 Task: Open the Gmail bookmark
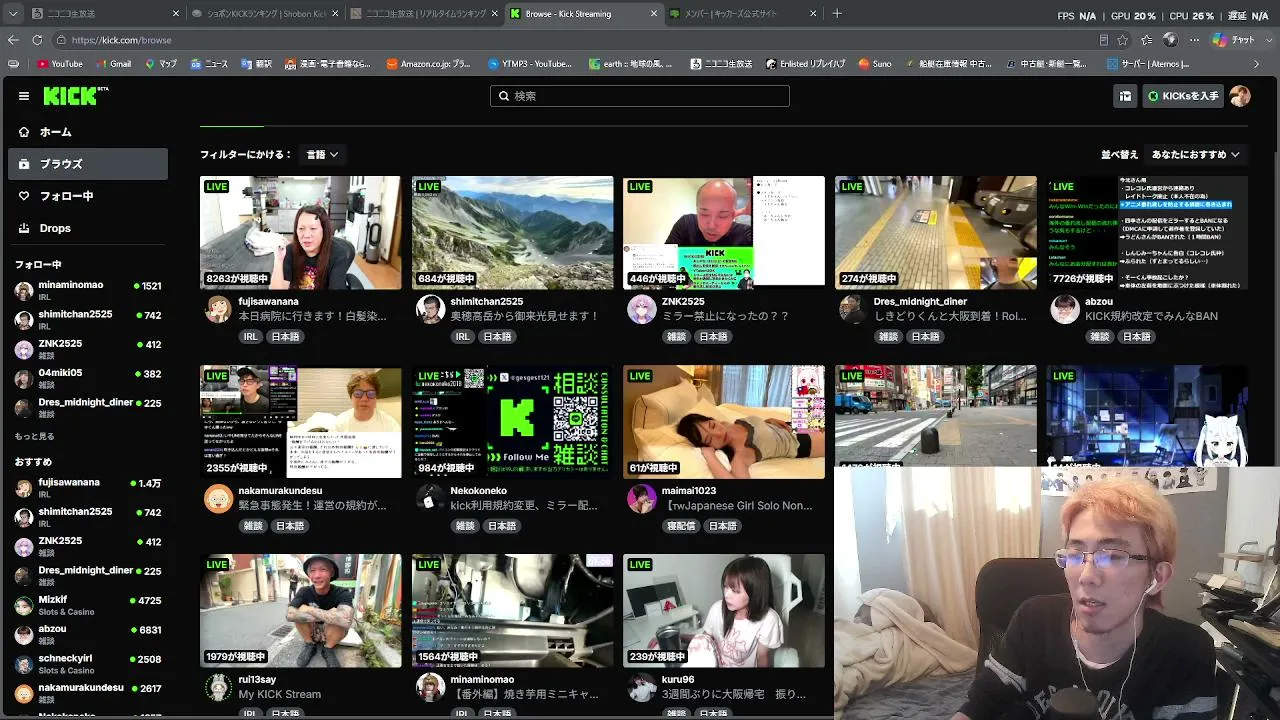click(x=113, y=64)
